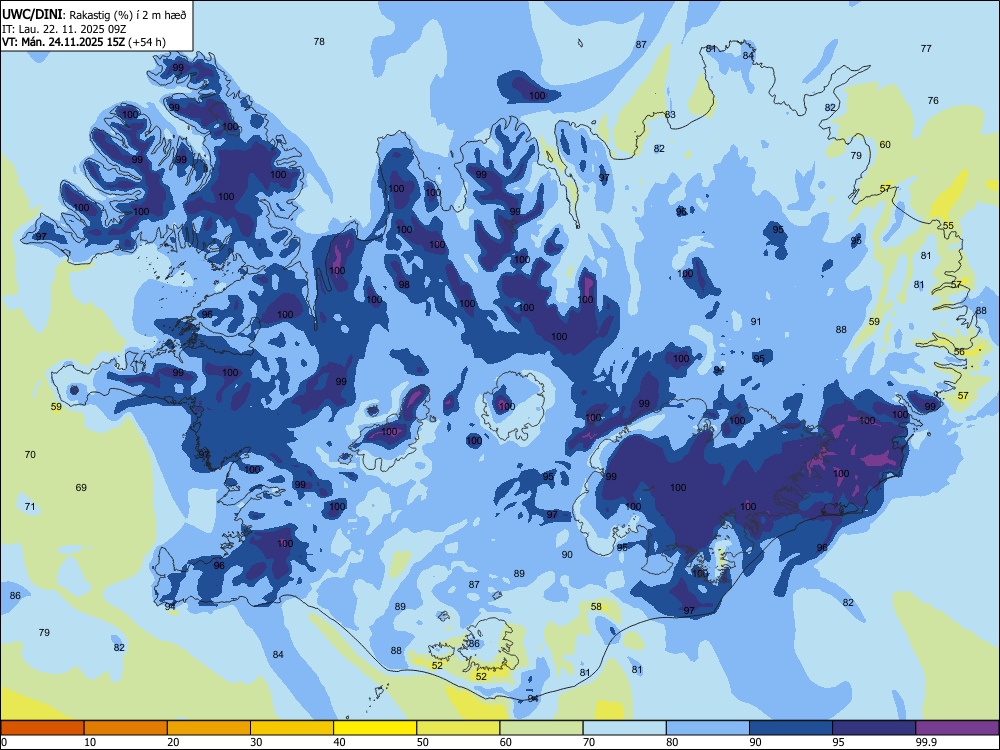This screenshot has height=750, width=1000.
Task: Click the '58' humidity value on the map
Action: [596, 607]
